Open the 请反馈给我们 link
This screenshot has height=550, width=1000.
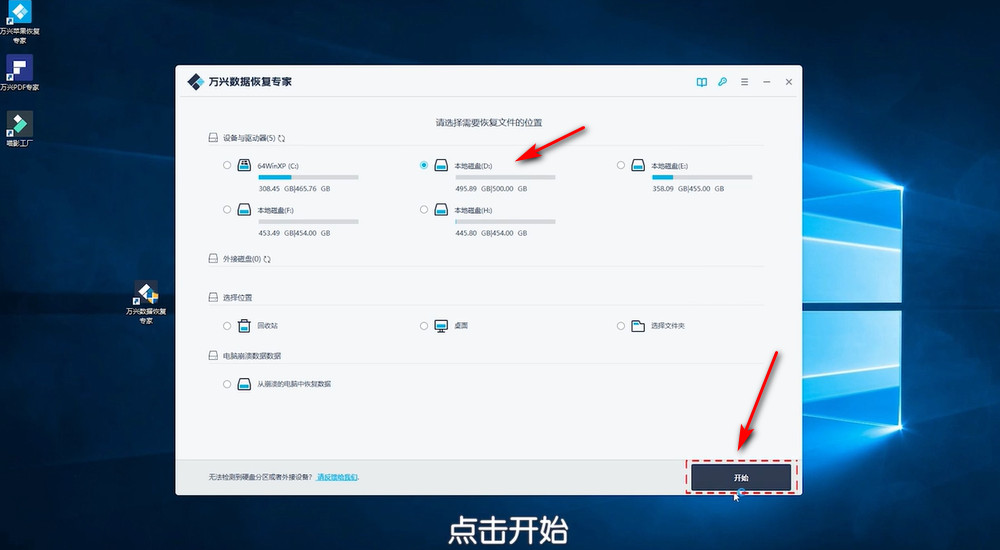337,477
